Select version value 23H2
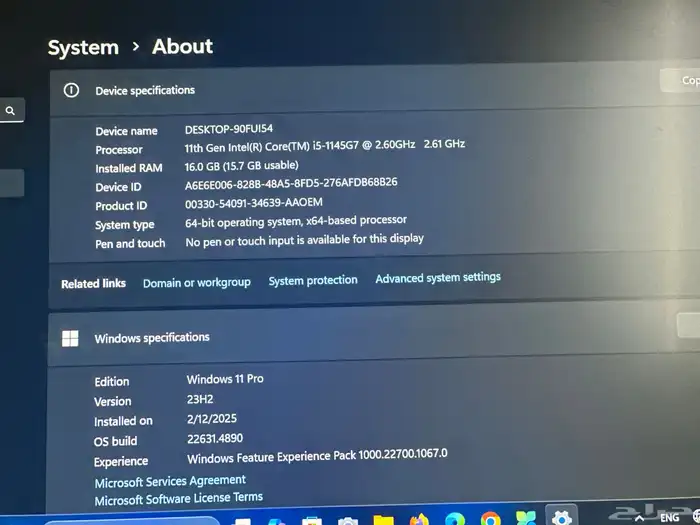 click(x=200, y=399)
